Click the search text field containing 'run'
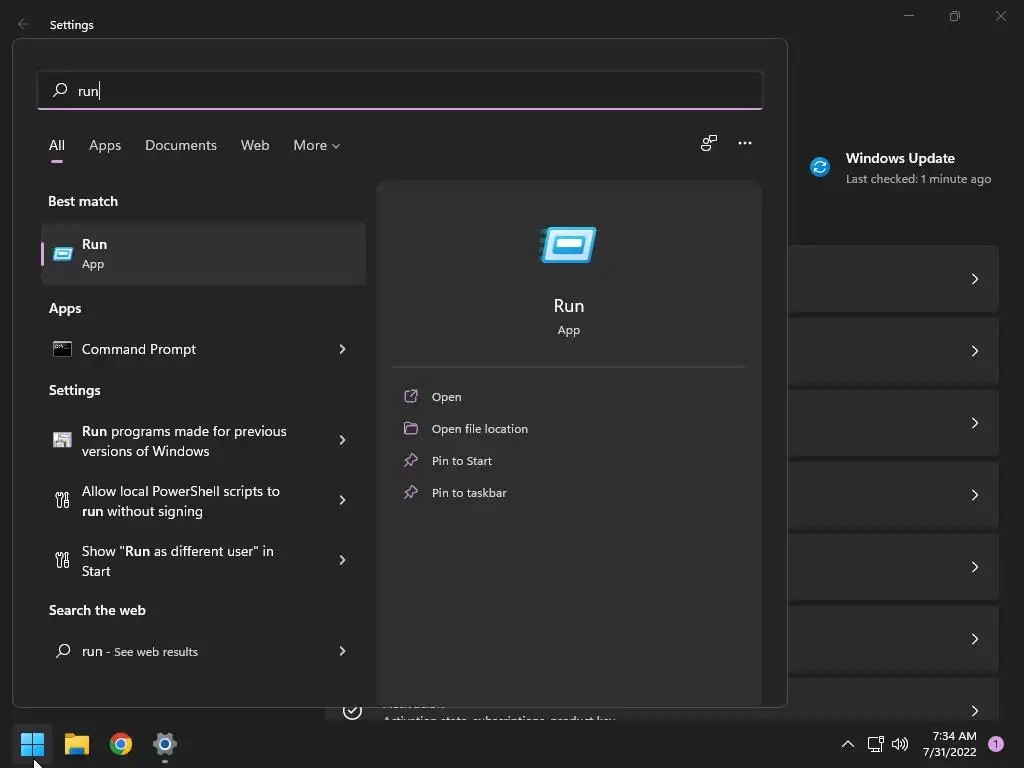The image size is (1024, 768). coord(400,90)
